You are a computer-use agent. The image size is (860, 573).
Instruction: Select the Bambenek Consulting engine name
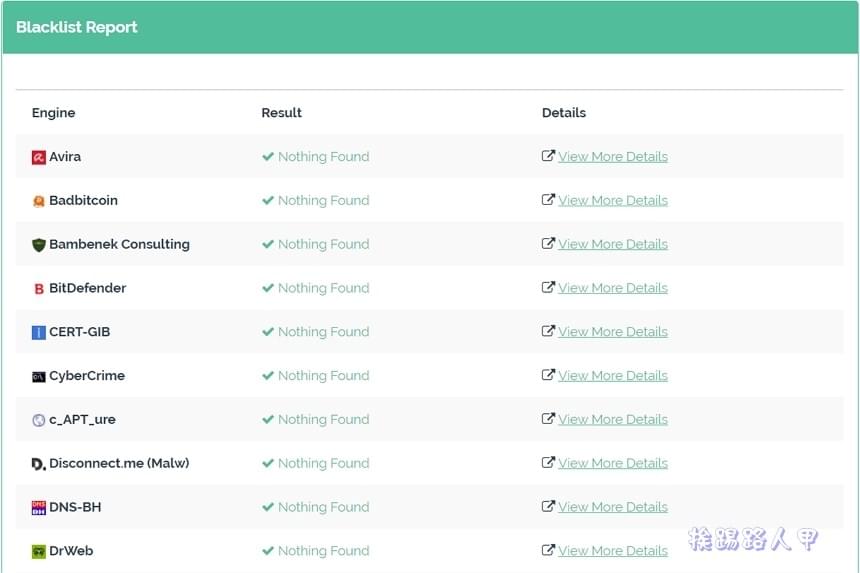point(120,245)
